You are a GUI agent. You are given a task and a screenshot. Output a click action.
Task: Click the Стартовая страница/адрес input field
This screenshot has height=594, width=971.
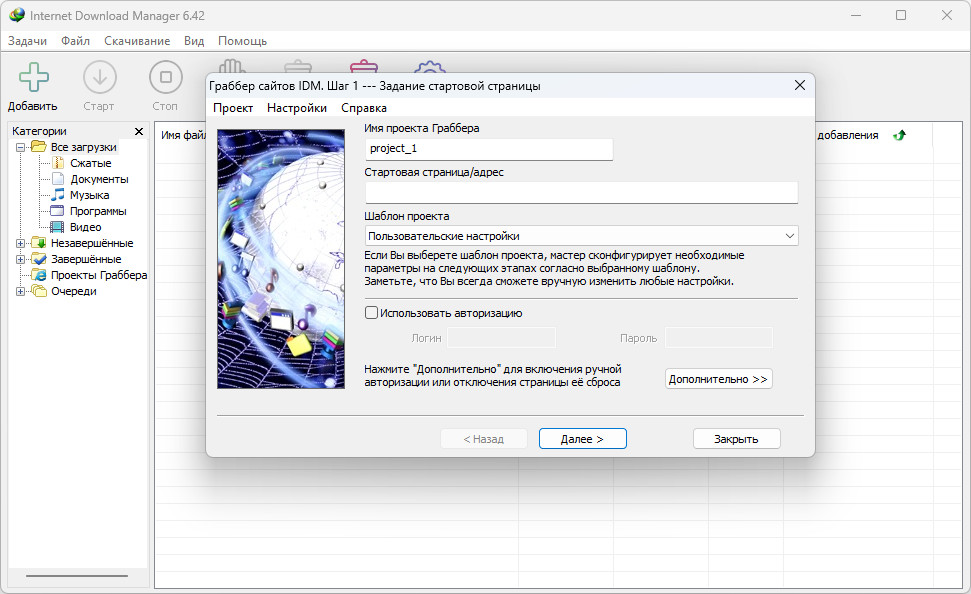(x=581, y=193)
